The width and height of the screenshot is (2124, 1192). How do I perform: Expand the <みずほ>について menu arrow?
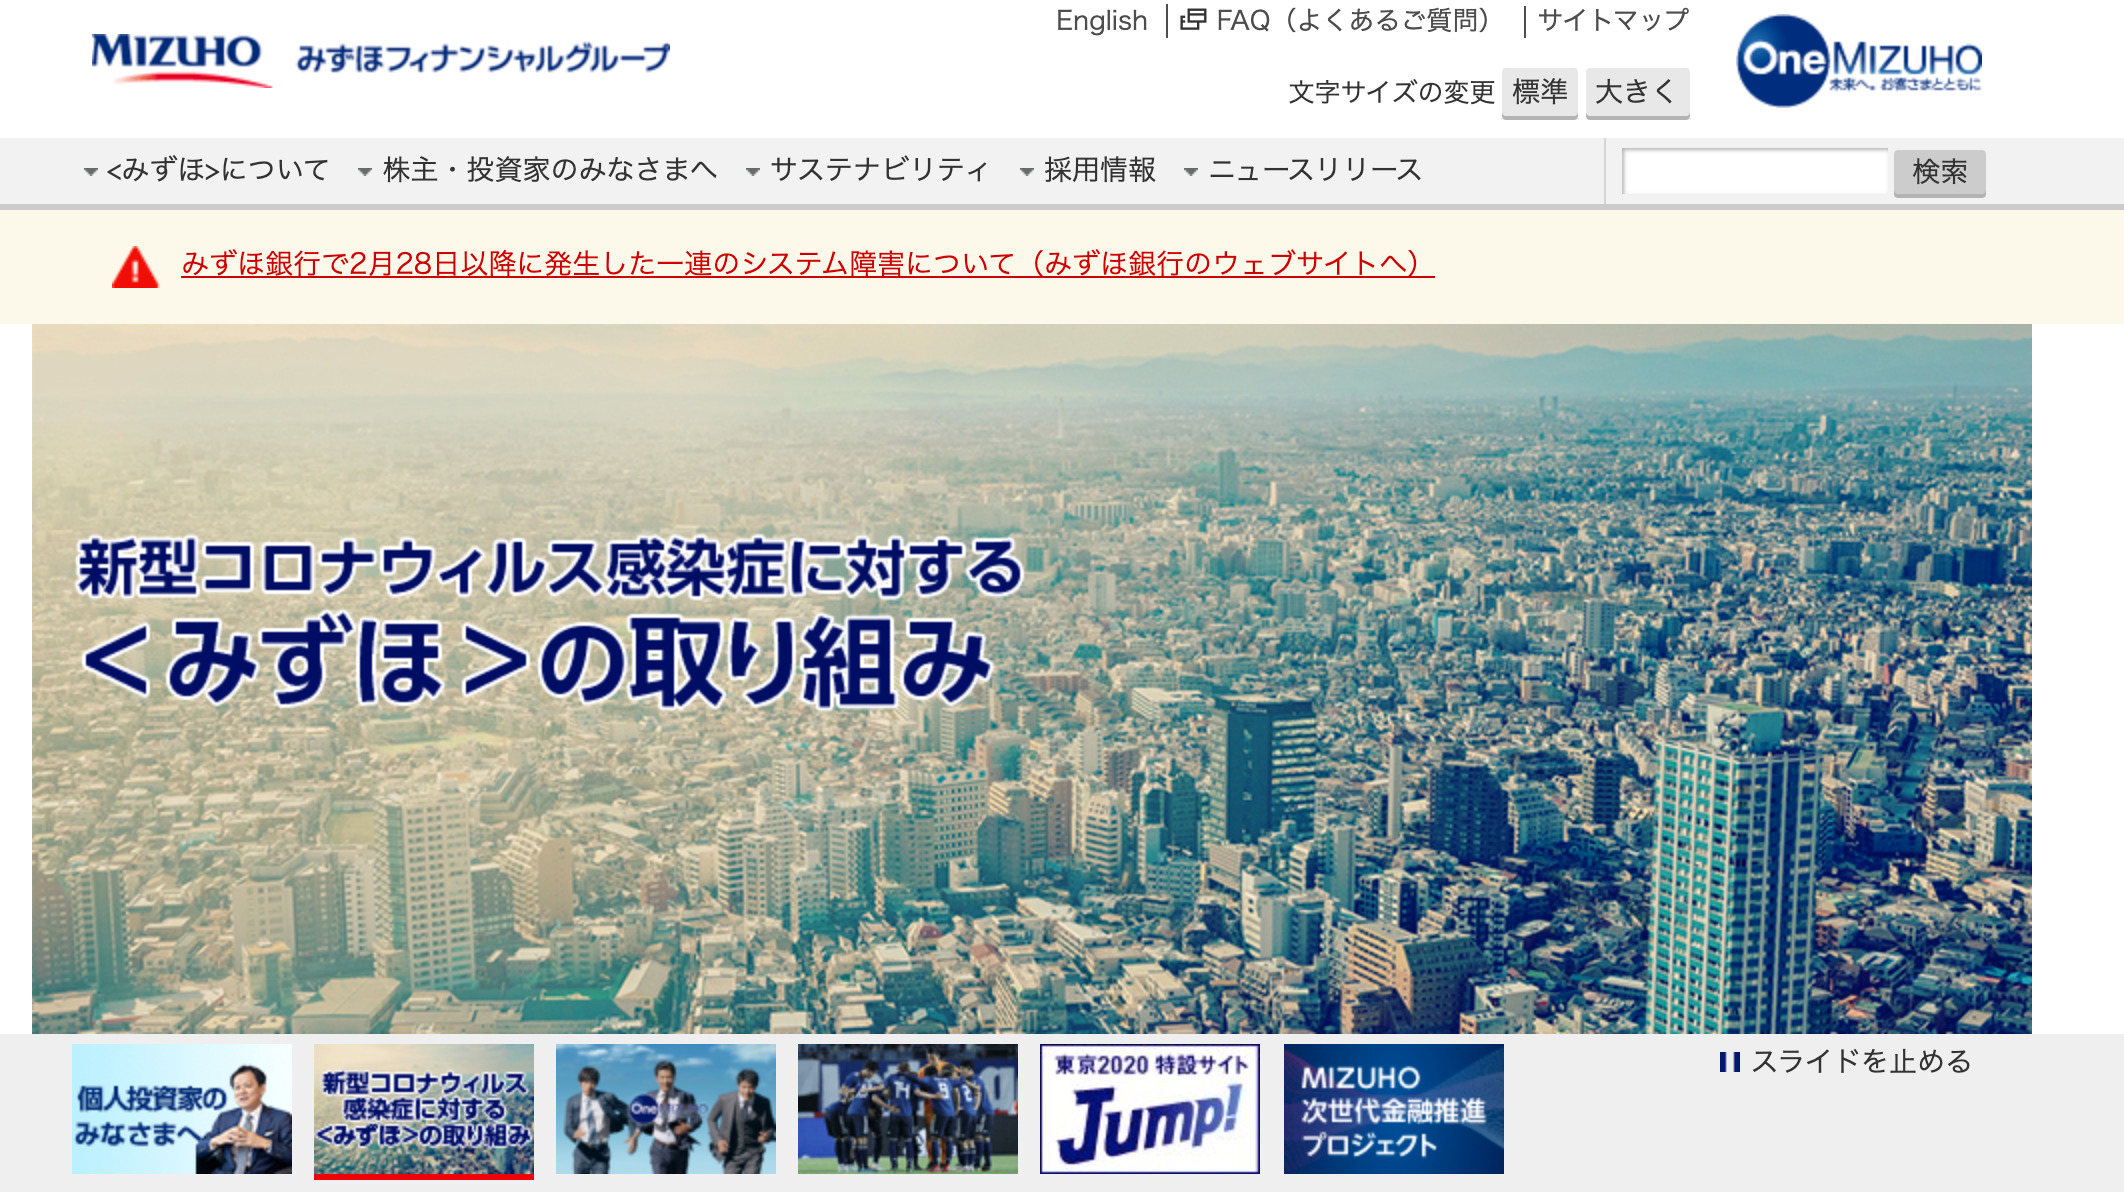pos(91,172)
